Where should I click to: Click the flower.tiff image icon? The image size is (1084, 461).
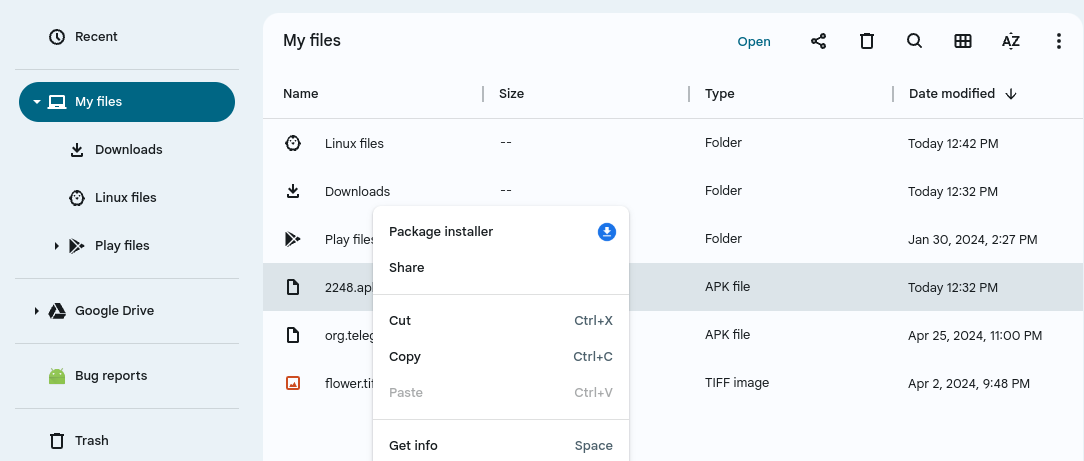point(293,383)
